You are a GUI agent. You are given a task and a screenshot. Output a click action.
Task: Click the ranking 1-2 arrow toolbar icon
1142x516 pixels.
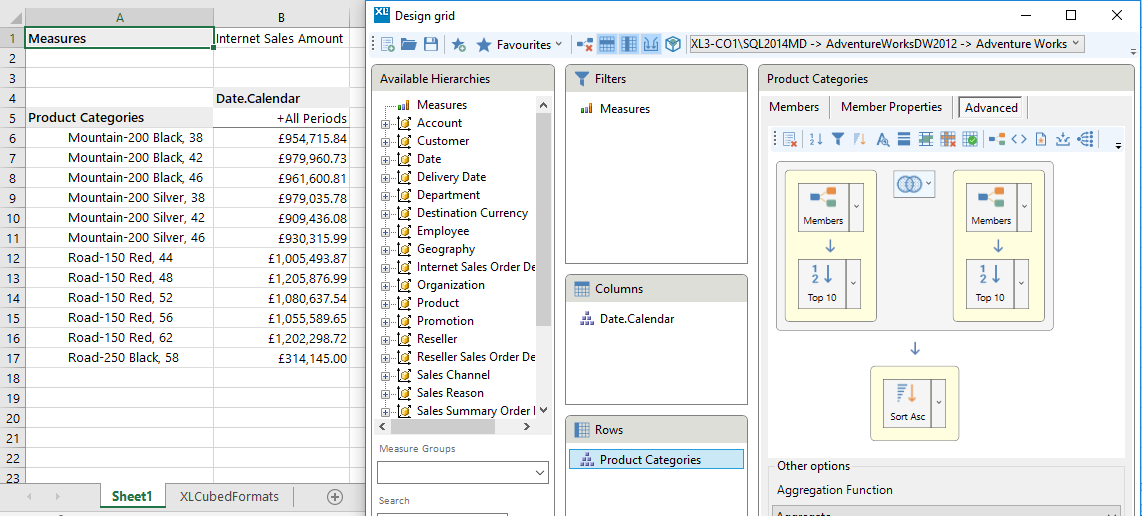pyautogui.click(x=816, y=139)
